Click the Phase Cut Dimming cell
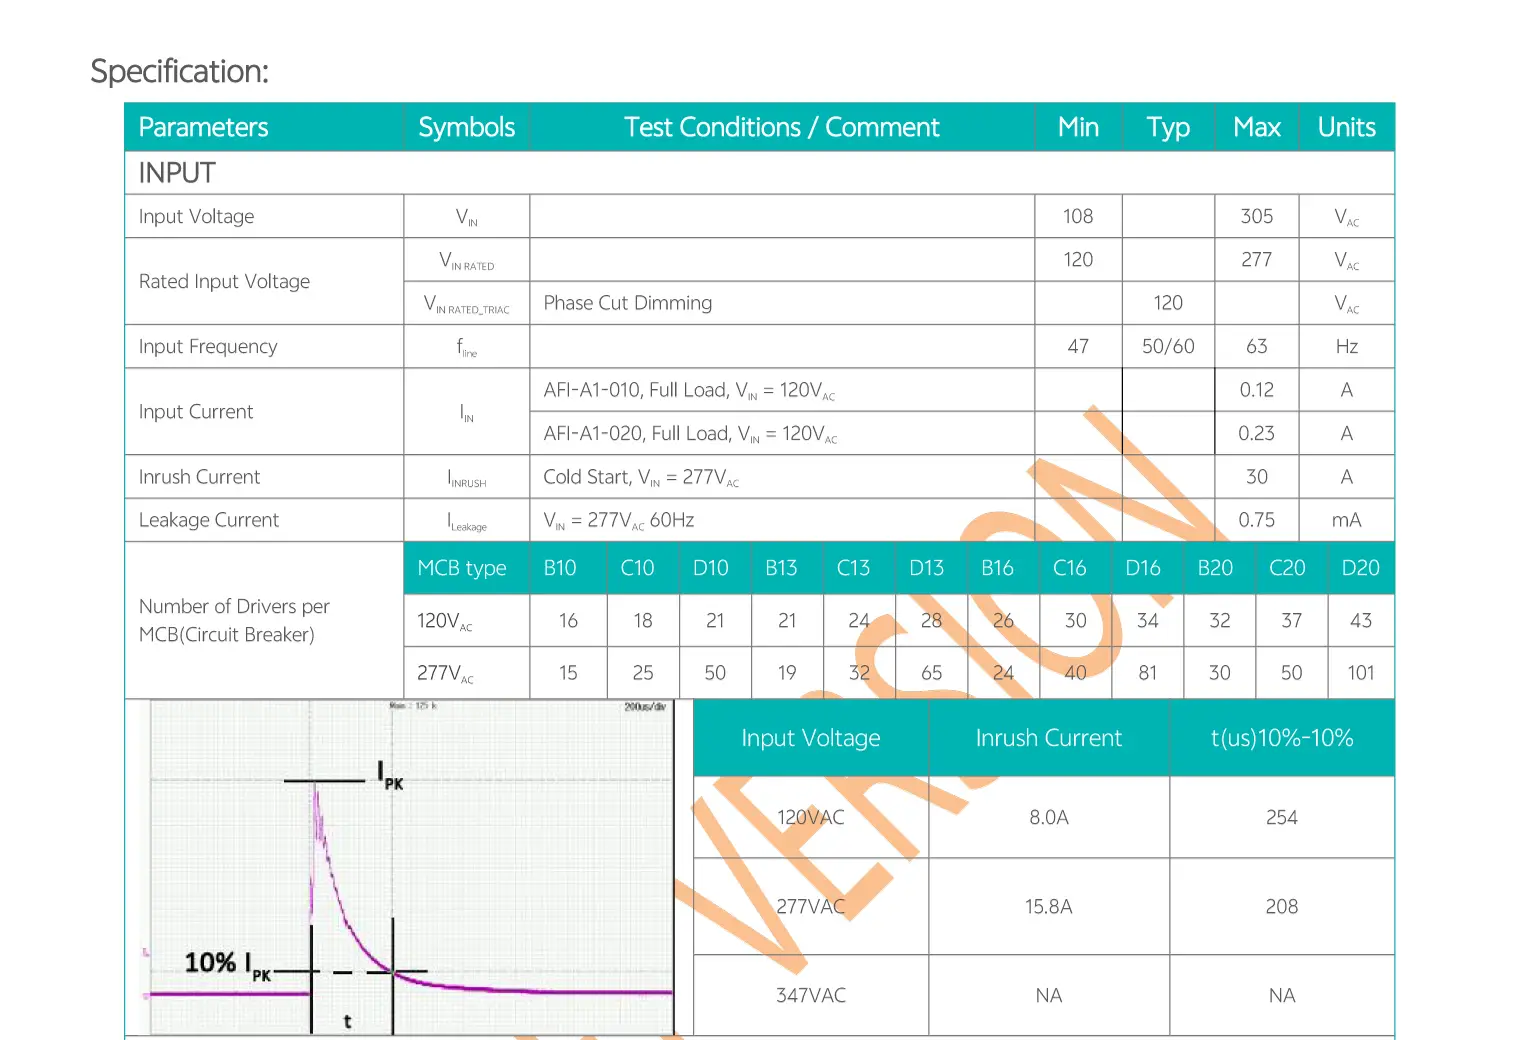This screenshot has width=1518, height=1040. coord(628,303)
